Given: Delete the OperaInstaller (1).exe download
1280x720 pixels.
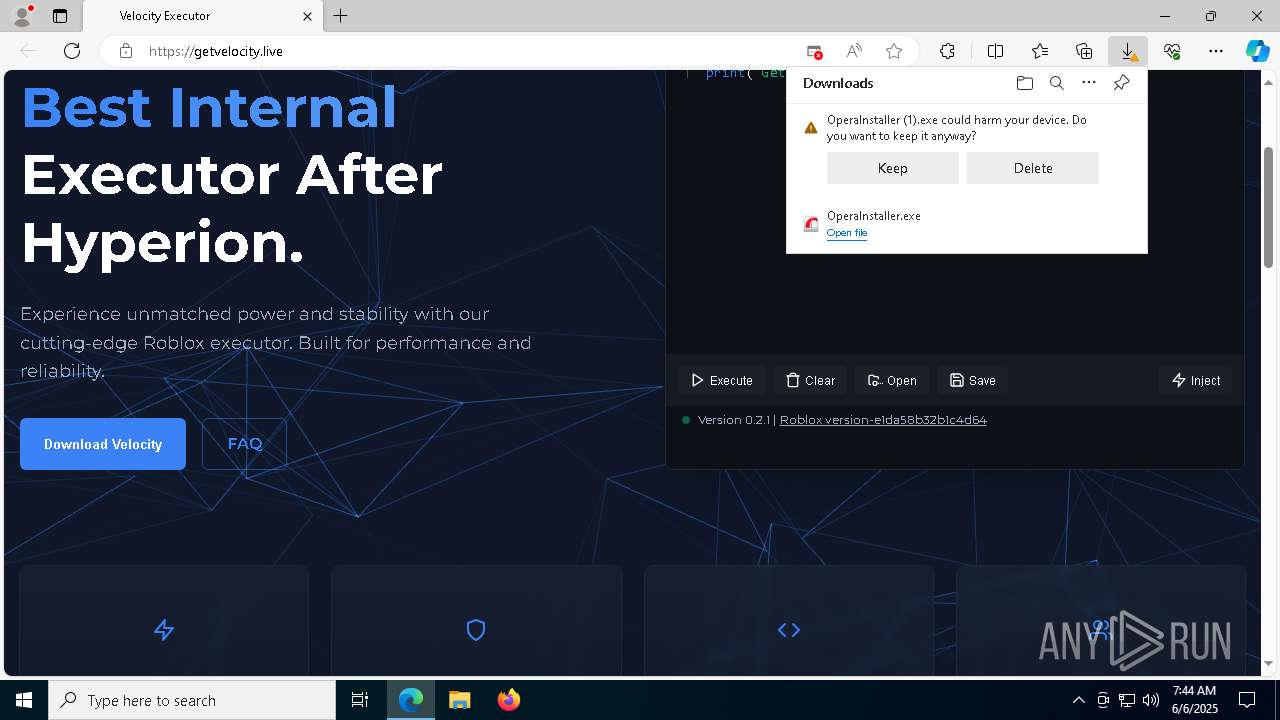Looking at the screenshot, I should pyautogui.click(x=1033, y=168).
